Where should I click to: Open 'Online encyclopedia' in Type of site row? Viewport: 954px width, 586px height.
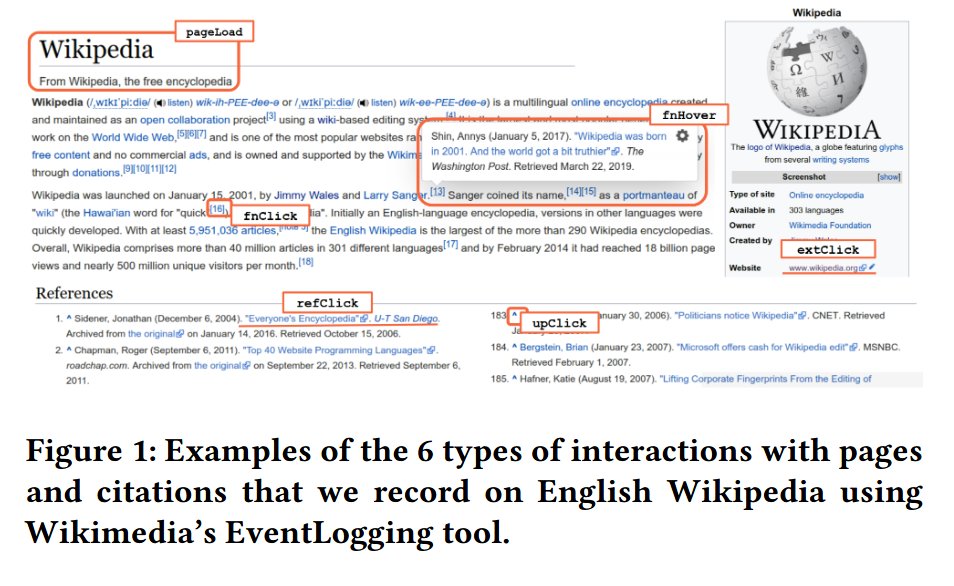click(826, 195)
